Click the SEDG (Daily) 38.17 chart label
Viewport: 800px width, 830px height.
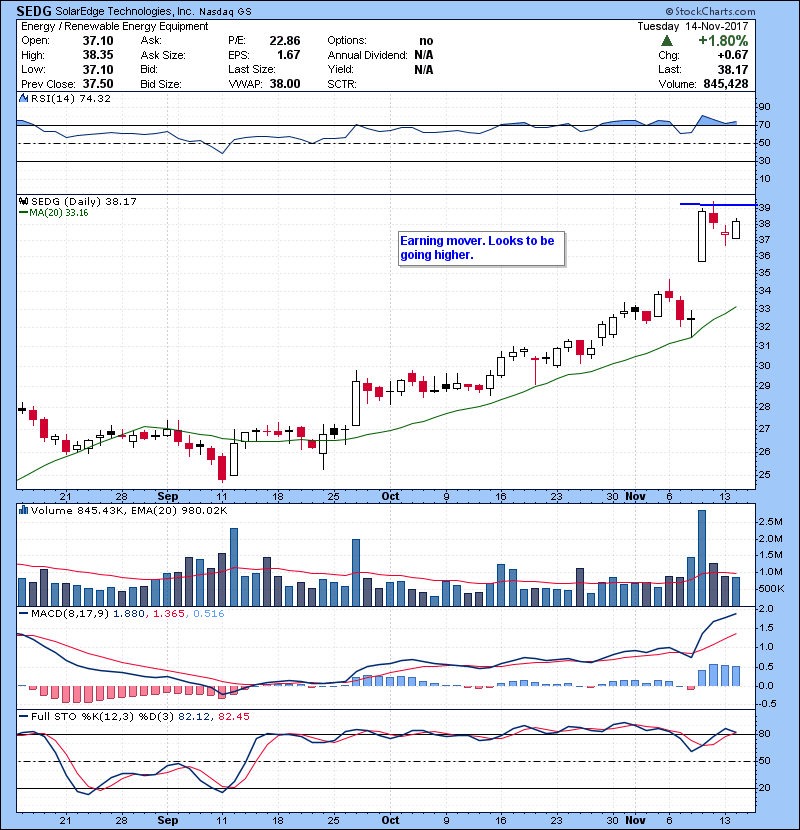coord(84,201)
